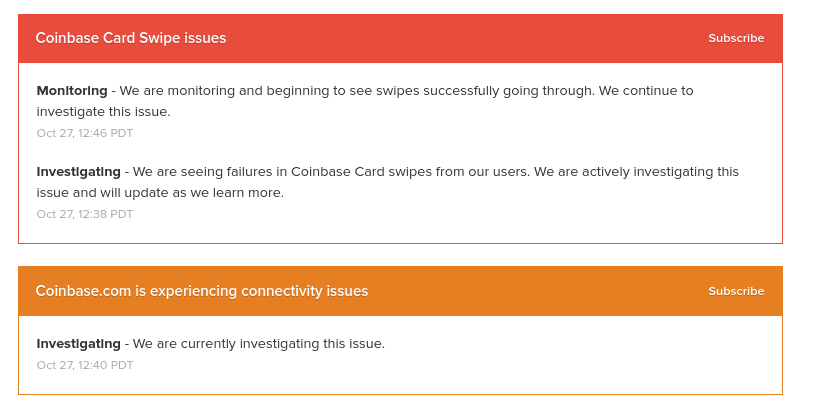
Task: Click 'We are currently investigating this issue' text
Action: 259,344
